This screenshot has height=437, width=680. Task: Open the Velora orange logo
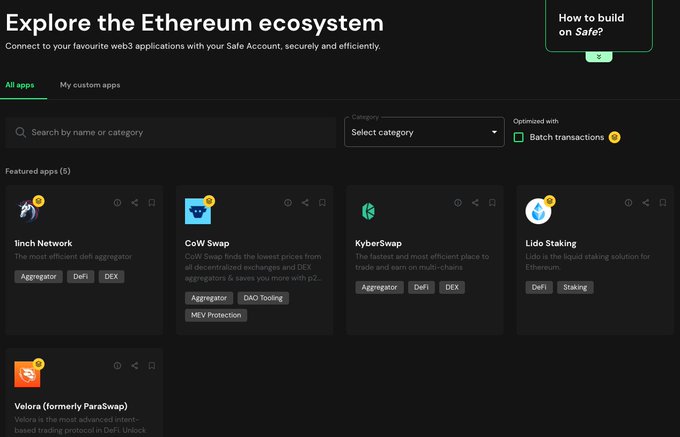coord(27,374)
